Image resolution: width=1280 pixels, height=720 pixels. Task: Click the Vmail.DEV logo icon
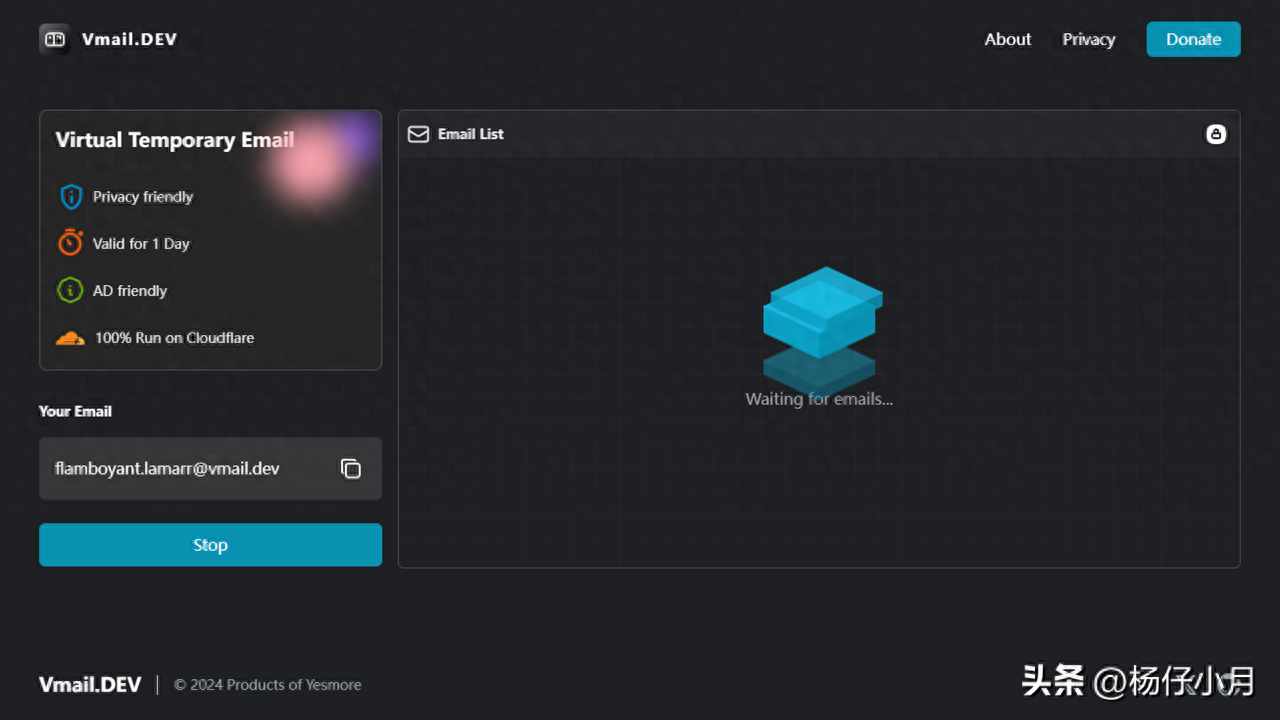(x=54, y=39)
